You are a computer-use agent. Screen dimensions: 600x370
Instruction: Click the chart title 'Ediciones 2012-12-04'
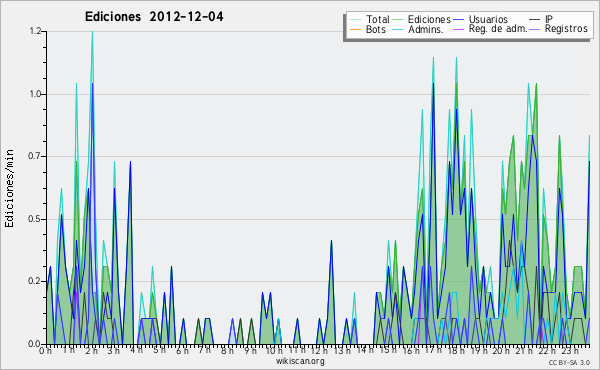pos(154,17)
